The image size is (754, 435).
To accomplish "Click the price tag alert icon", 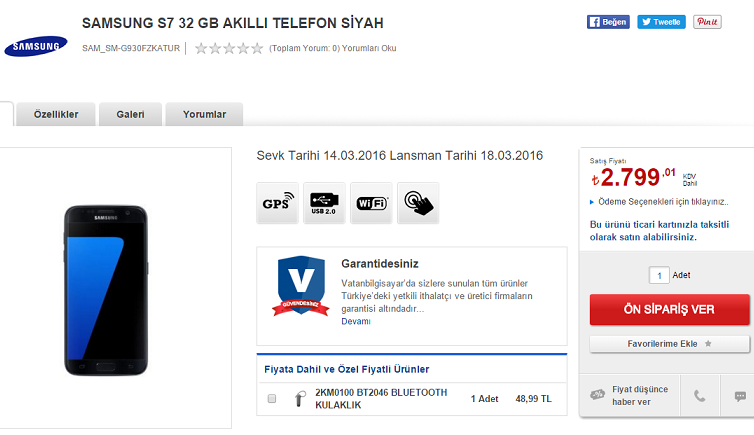I will pos(597,395).
